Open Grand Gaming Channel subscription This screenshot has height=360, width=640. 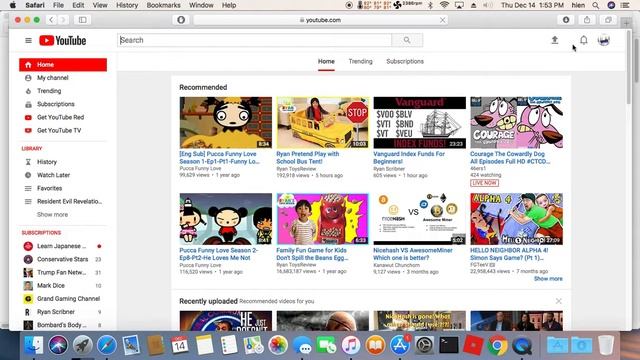(63, 298)
